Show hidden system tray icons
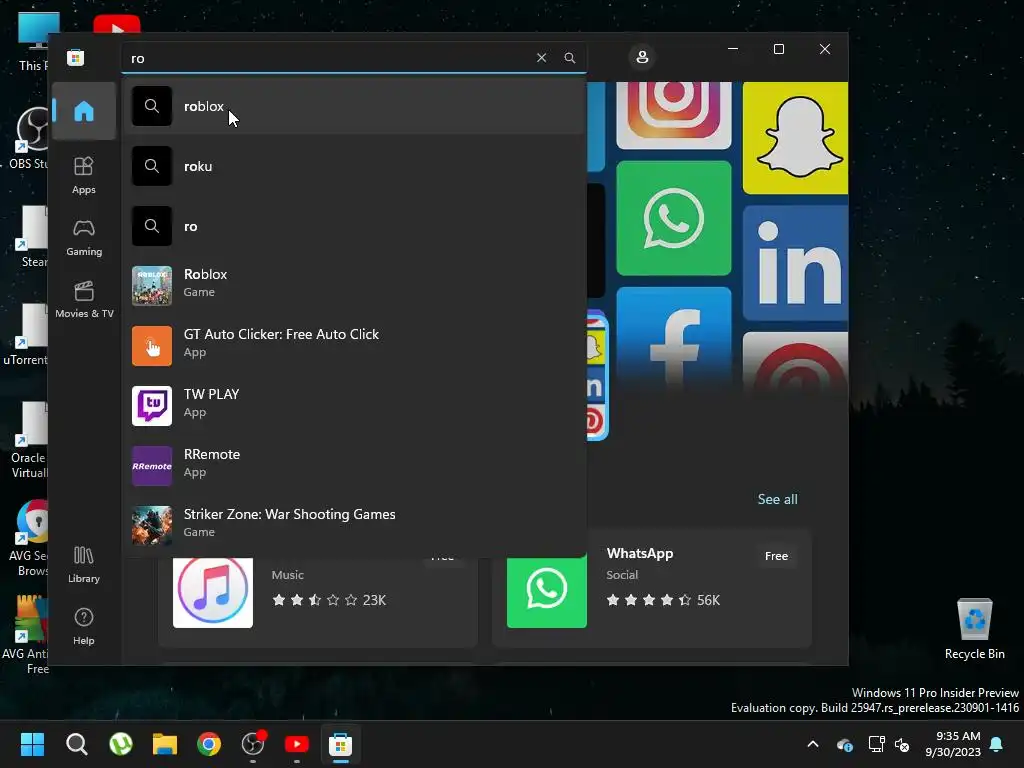Viewport: 1024px width, 768px height. 813,744
